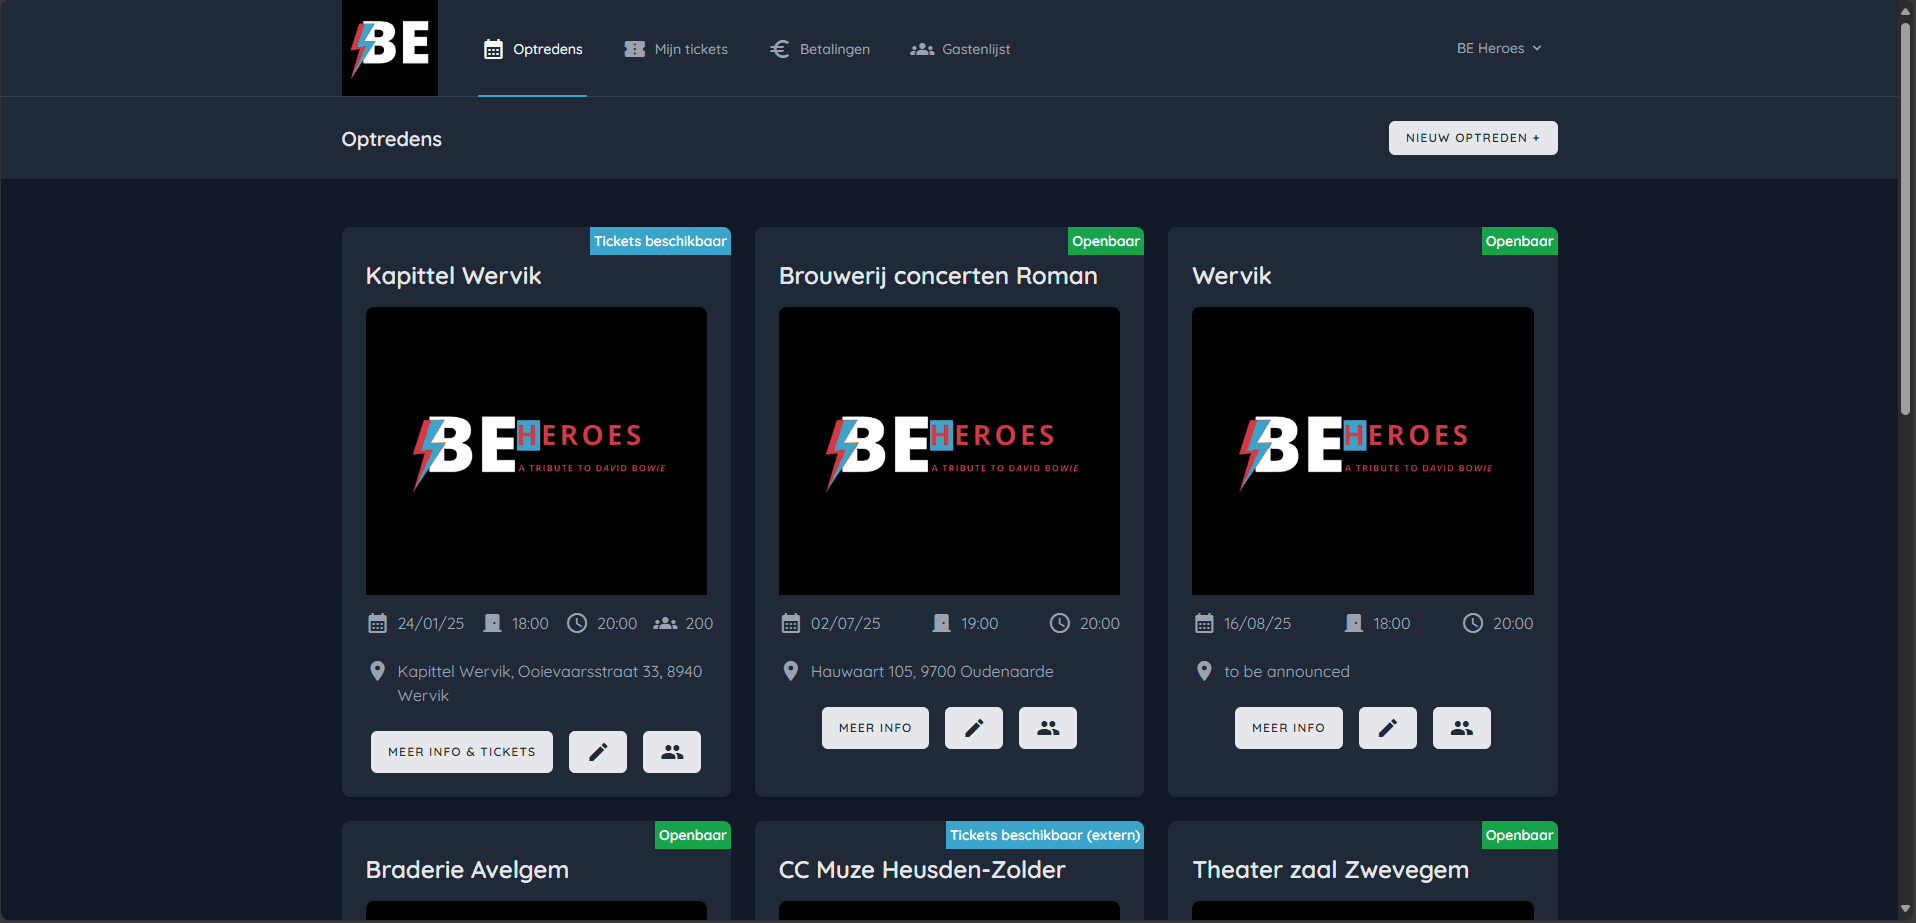Viewport: 1916px width, 923px height.
Task: Click the location pin icon next to Hauwaart 105
Action: click(790, 670)
